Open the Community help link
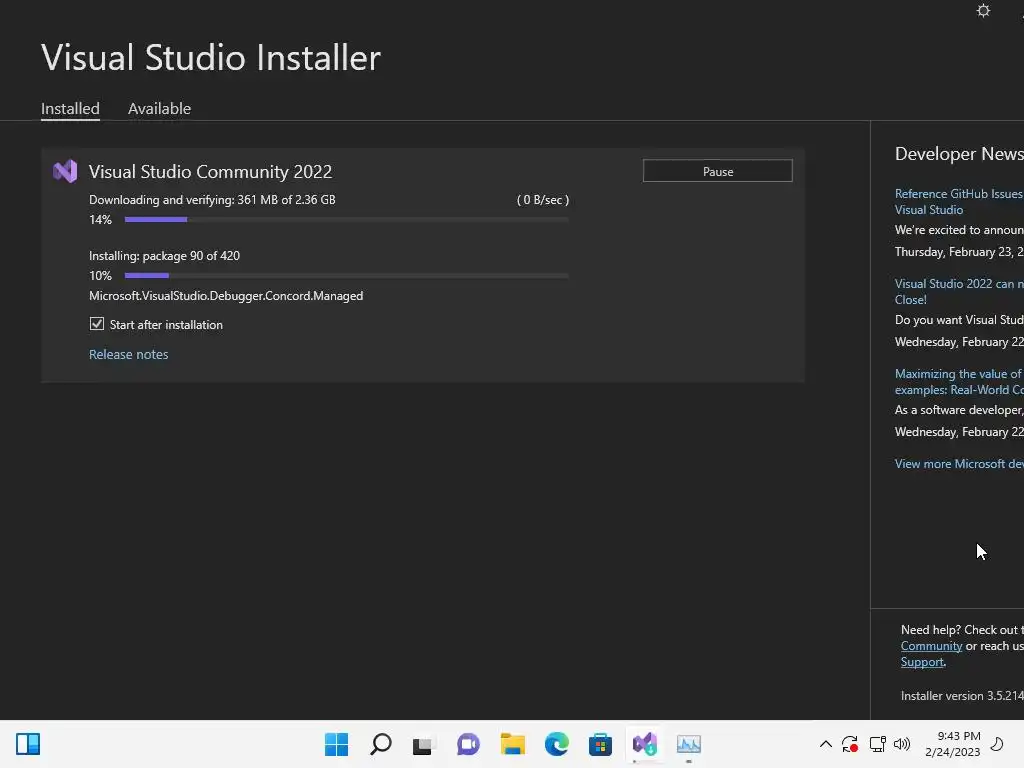Image resolution: width=1024 pixels, height=768 pixels. click(x=931, y=646)
